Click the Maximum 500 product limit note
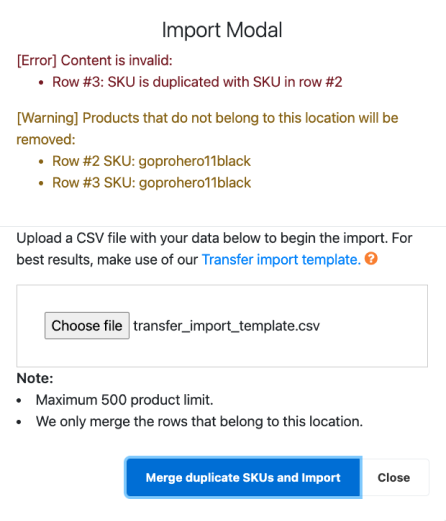446x521 pixels. 124,400
